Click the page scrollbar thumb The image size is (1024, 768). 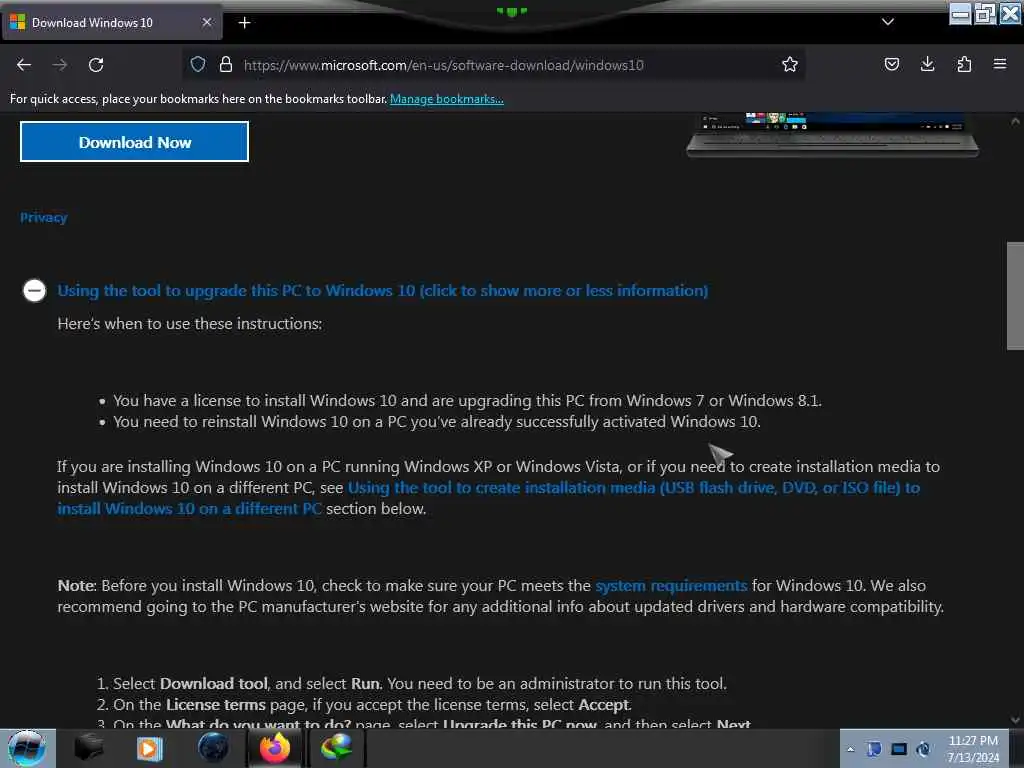(1015, 296)
